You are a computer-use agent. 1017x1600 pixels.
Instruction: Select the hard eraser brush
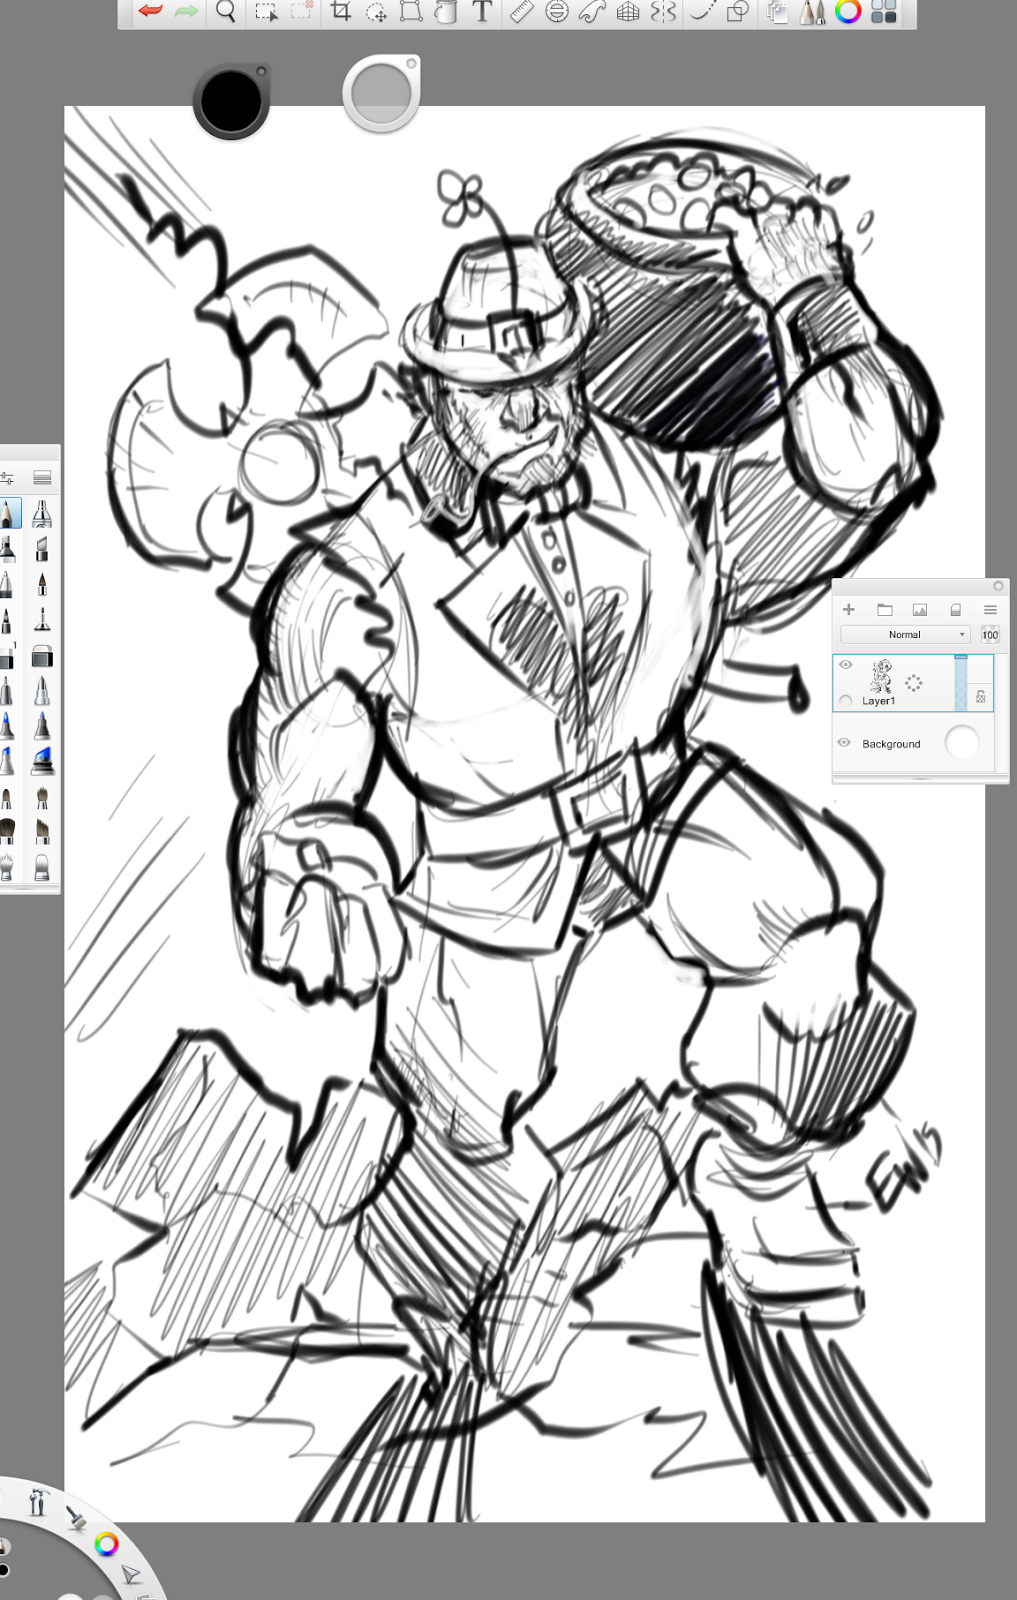pyautogui.click(x=42, y=656)
